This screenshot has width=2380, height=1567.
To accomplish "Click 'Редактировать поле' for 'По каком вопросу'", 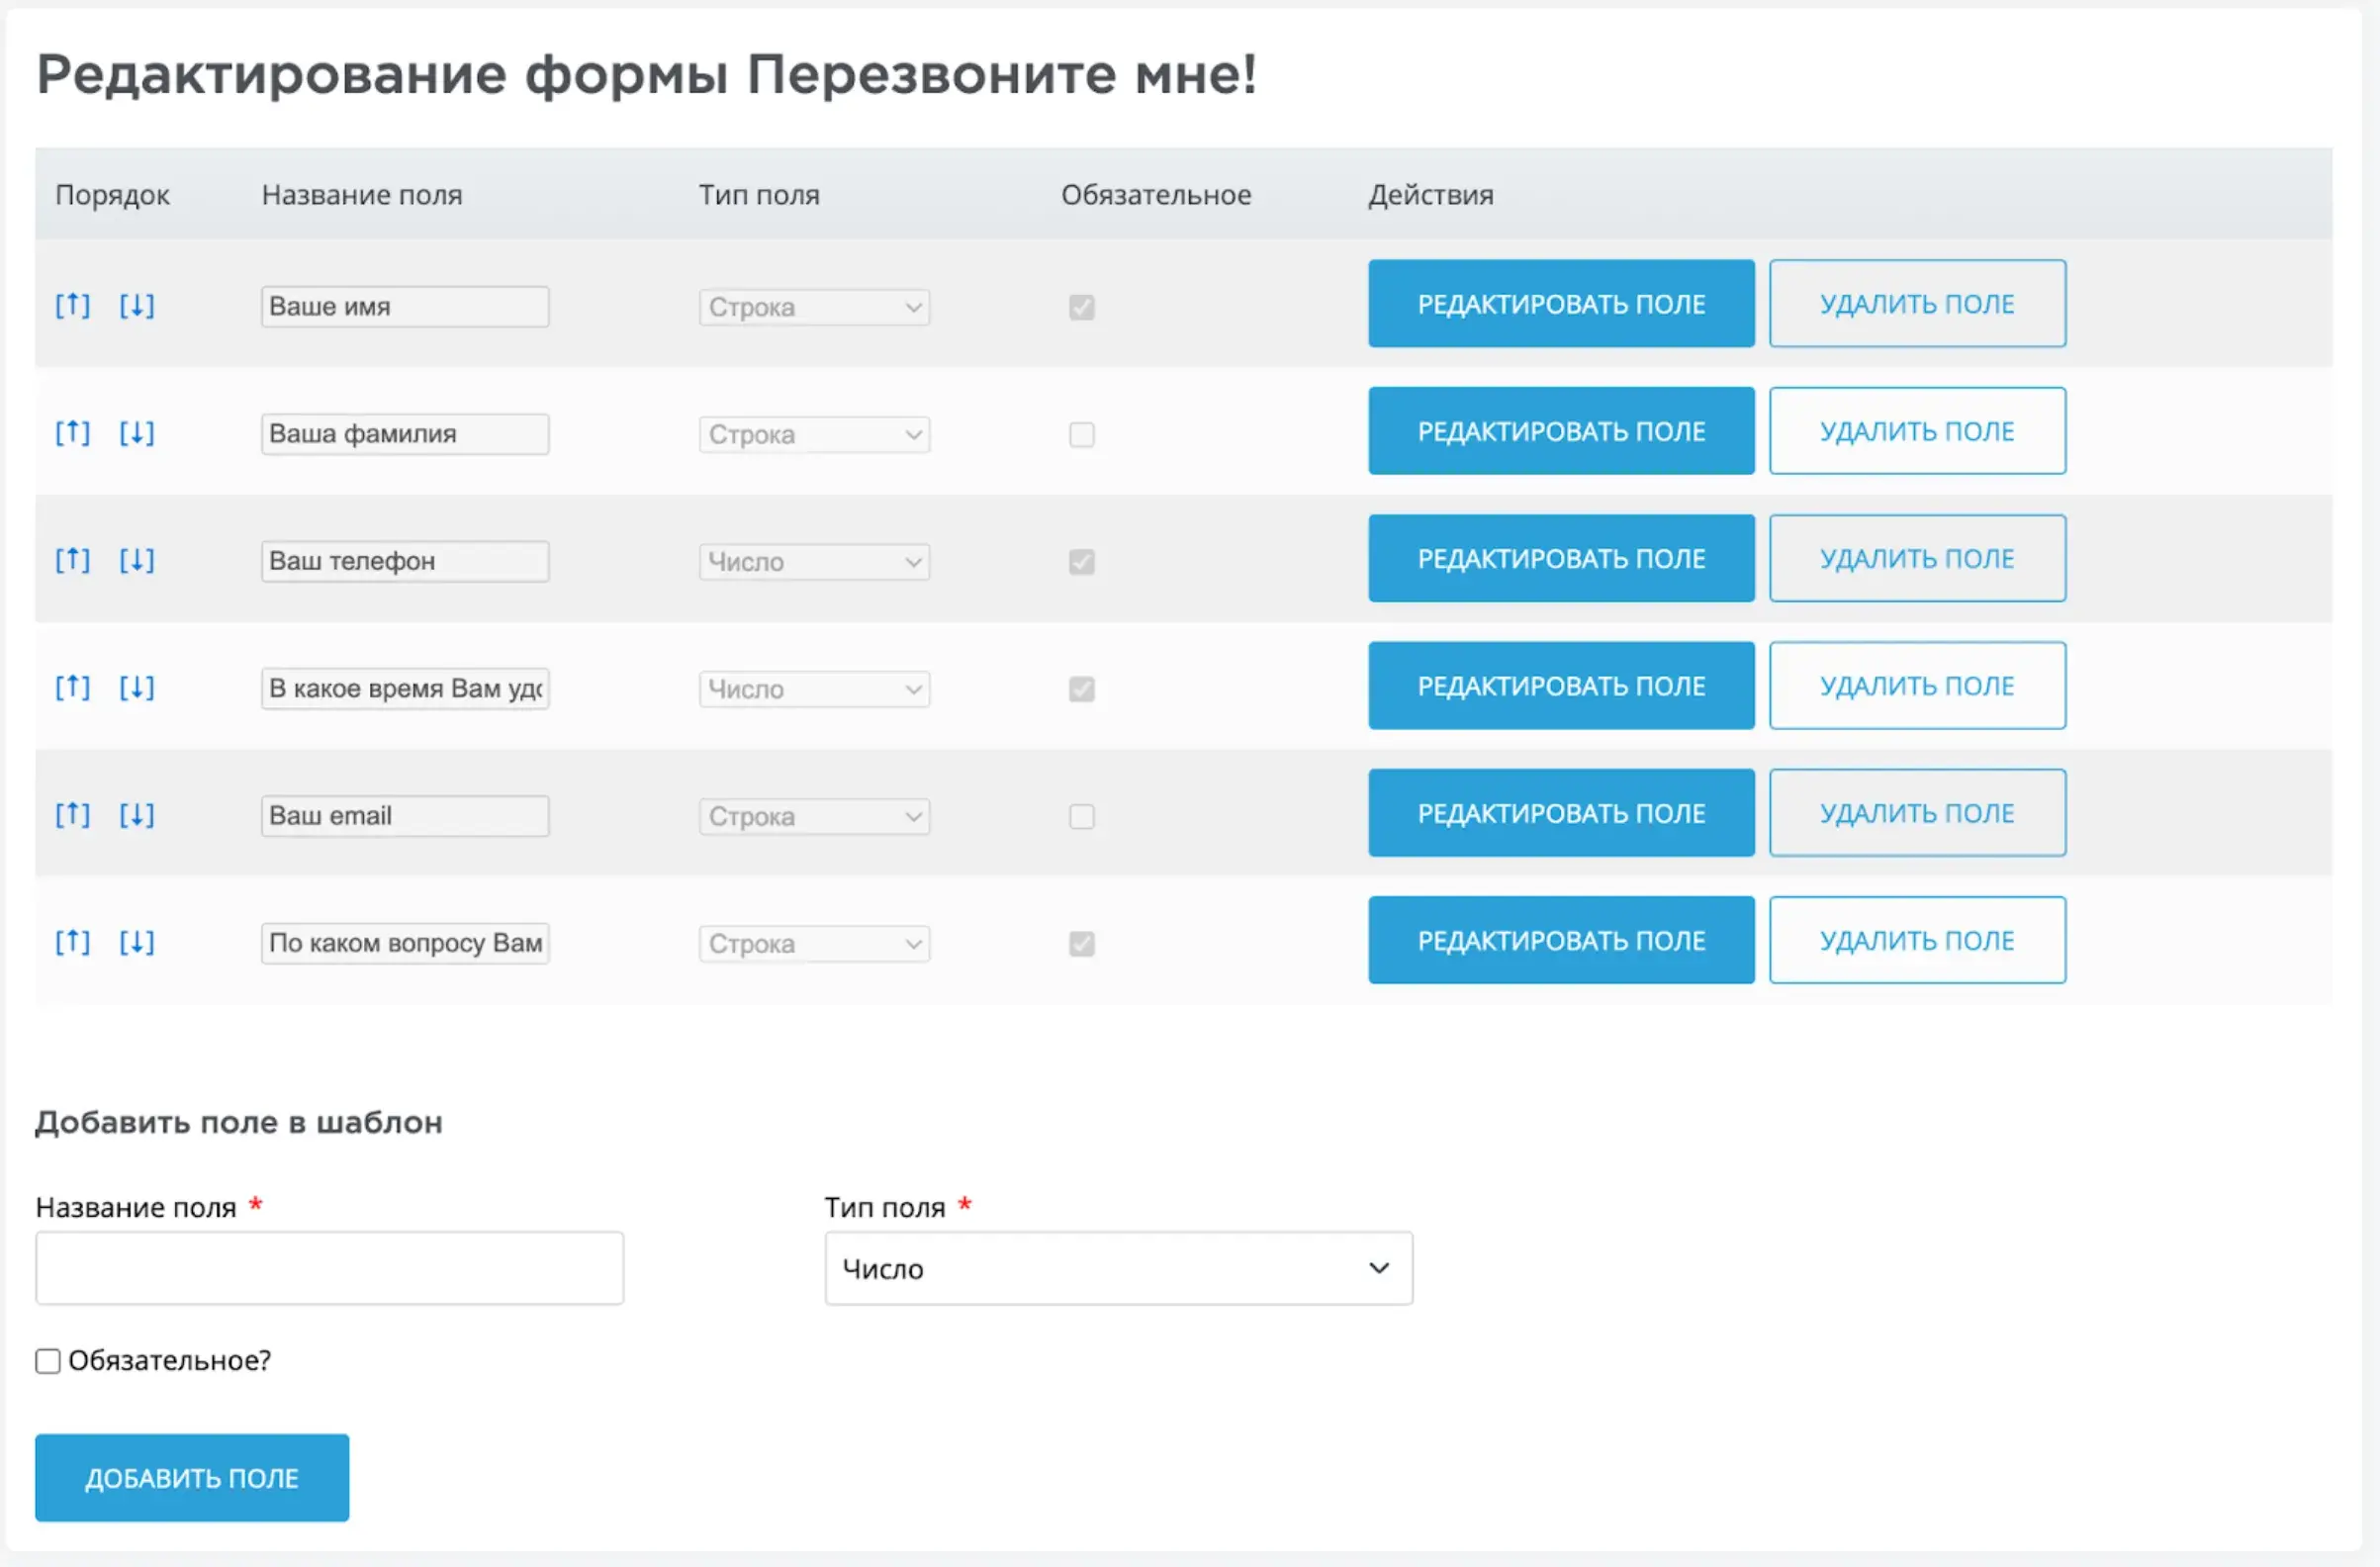I will [1561, 940].
